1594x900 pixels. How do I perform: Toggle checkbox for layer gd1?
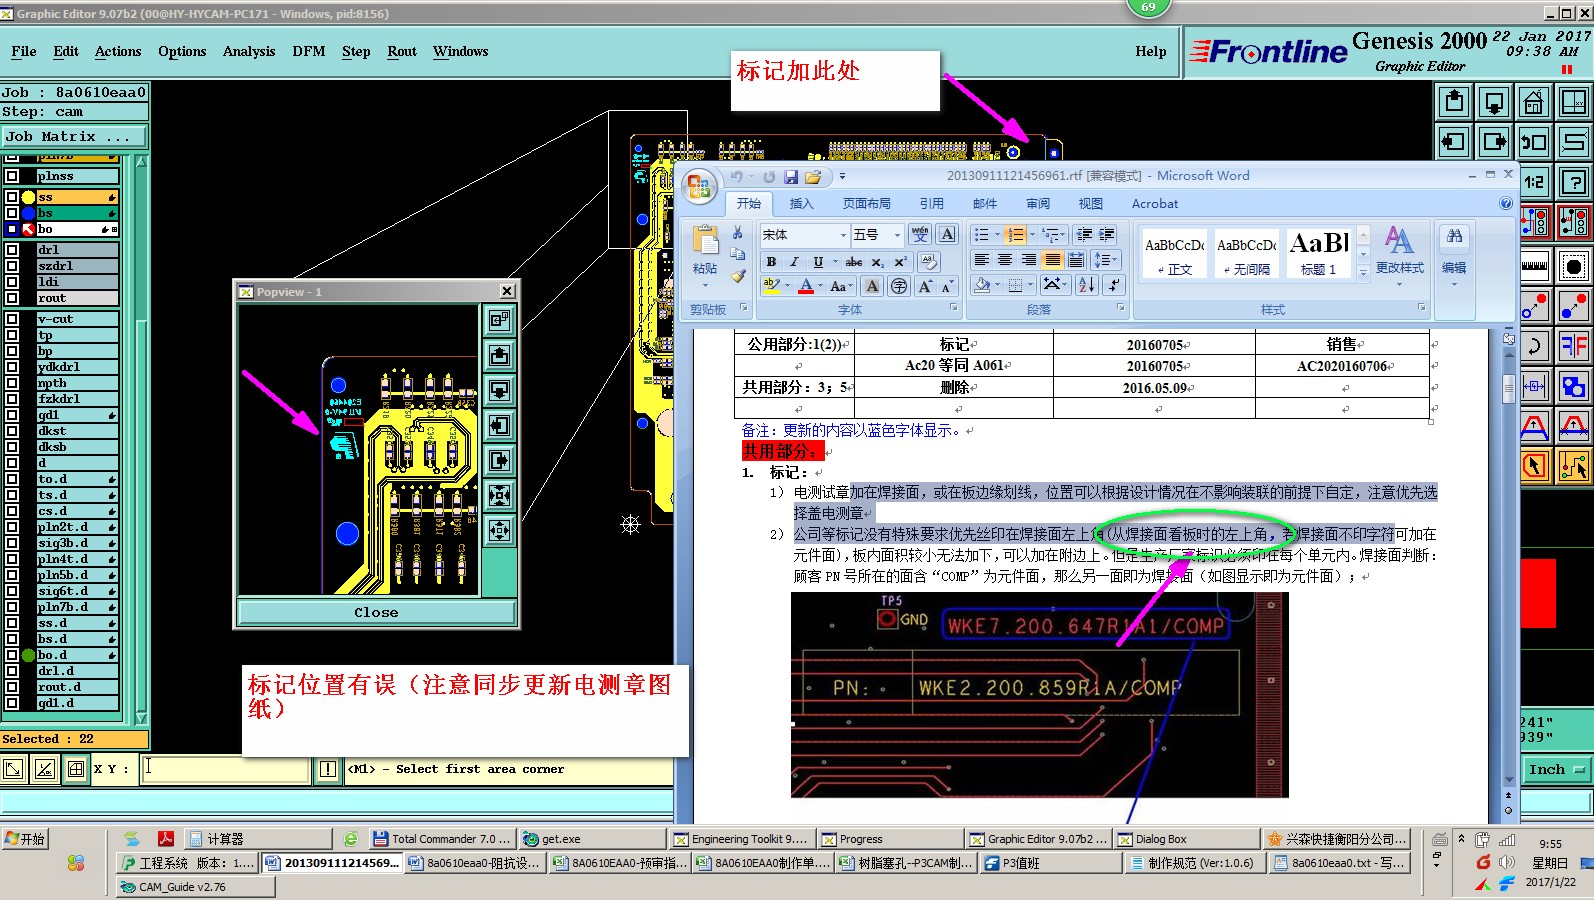coord(12,415)
